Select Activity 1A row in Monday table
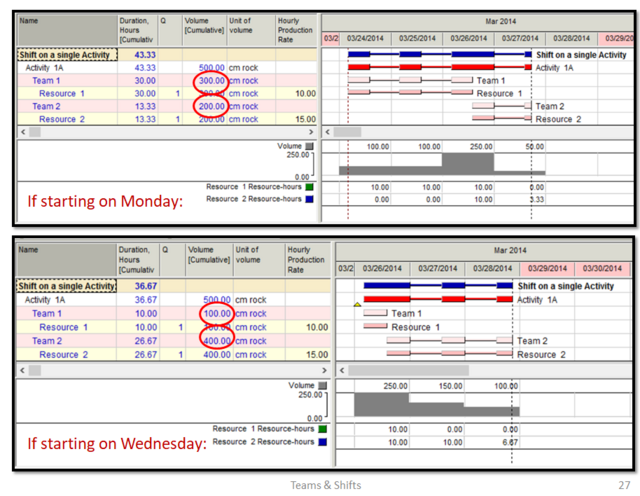This screenshot has width=640, height=496. (x=167, y=68)
